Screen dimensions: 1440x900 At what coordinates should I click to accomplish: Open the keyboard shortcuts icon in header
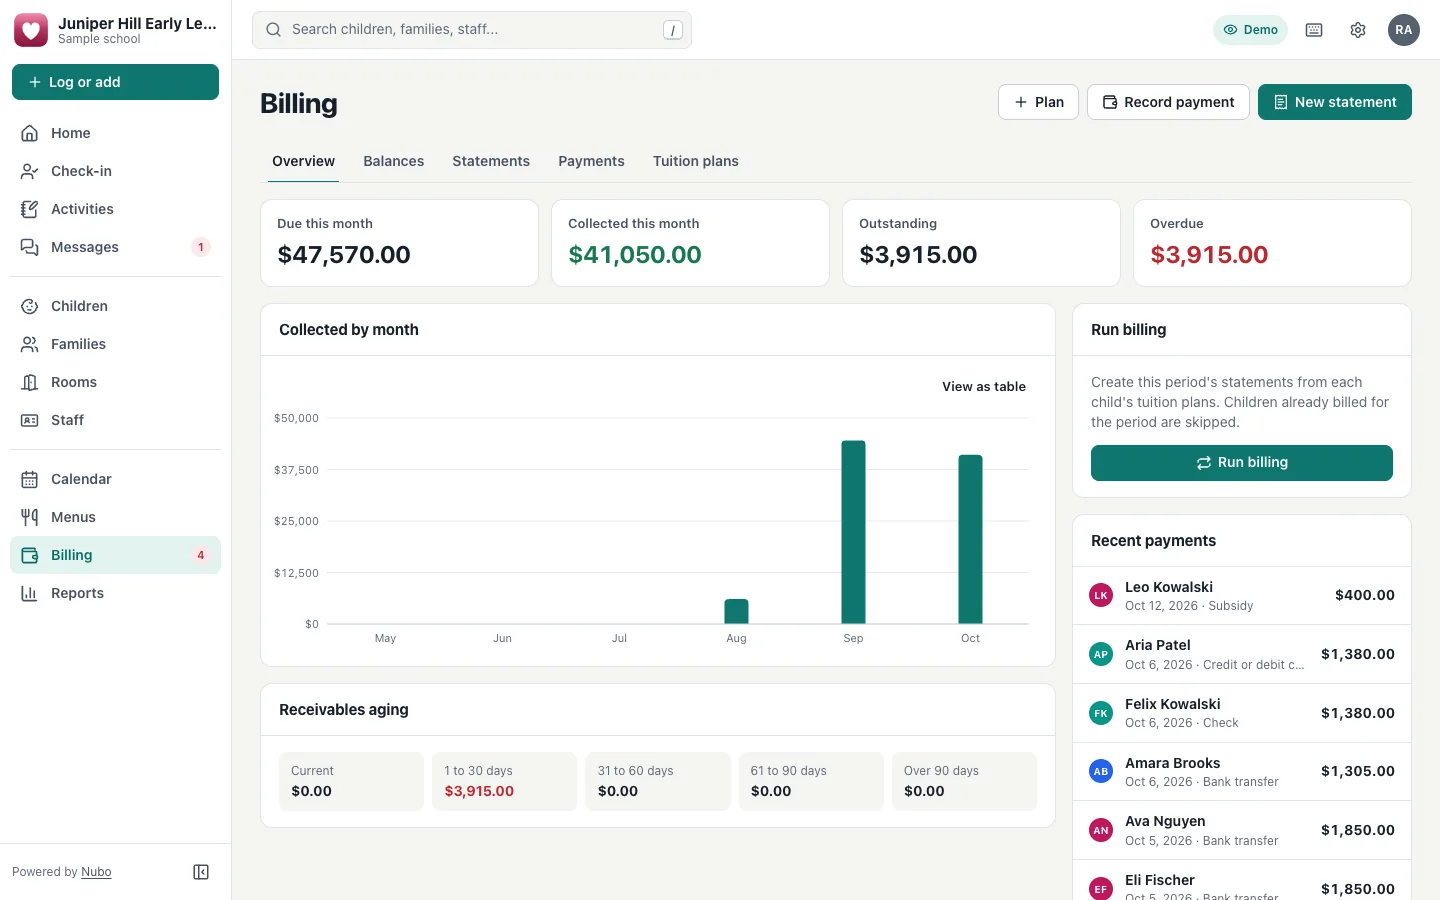point(1314,30)
